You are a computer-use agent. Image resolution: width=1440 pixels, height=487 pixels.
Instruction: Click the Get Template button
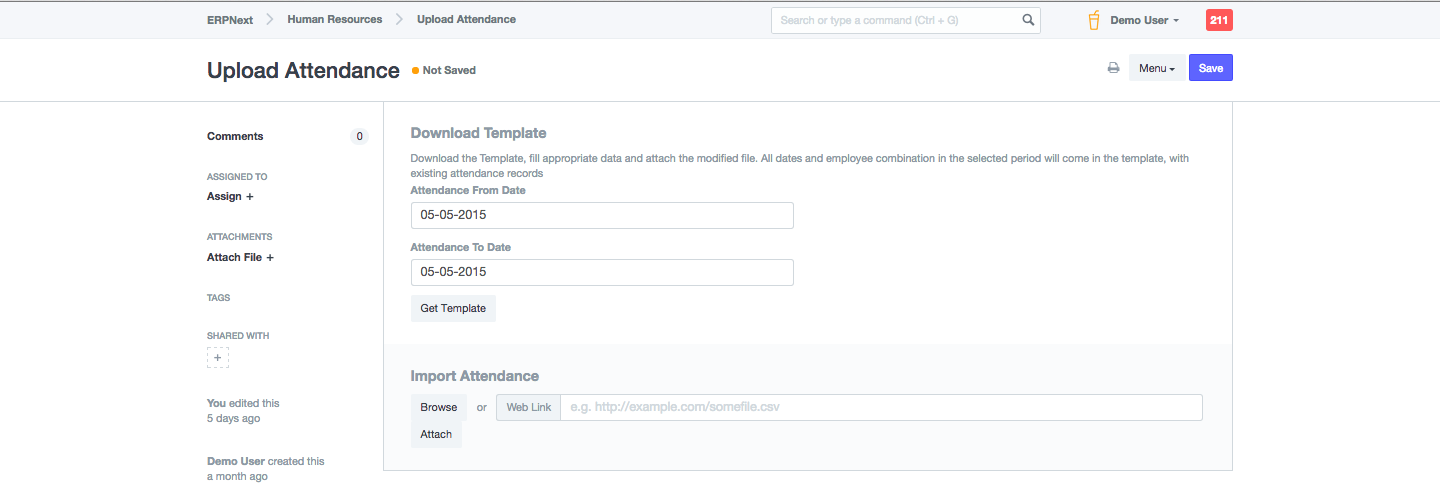click(x=453, y=308)
